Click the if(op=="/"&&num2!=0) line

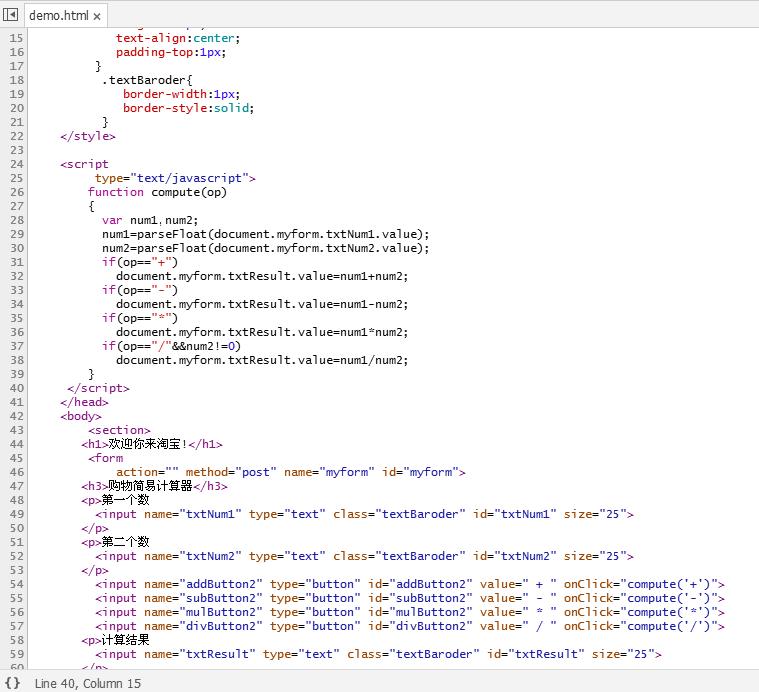pyautogui.click(x=171, y=346)
